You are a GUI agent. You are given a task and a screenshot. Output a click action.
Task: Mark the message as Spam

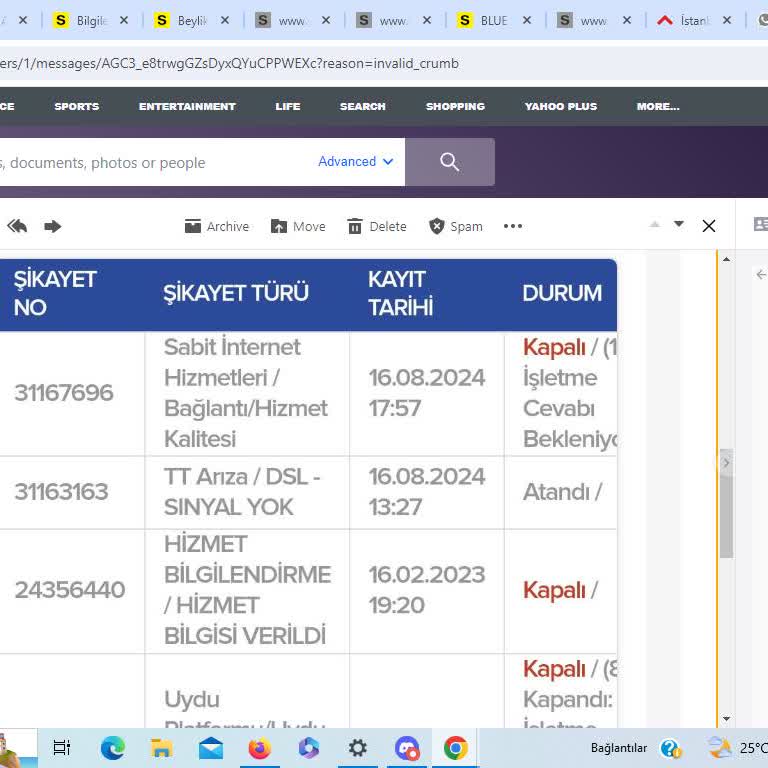(456, 226)
